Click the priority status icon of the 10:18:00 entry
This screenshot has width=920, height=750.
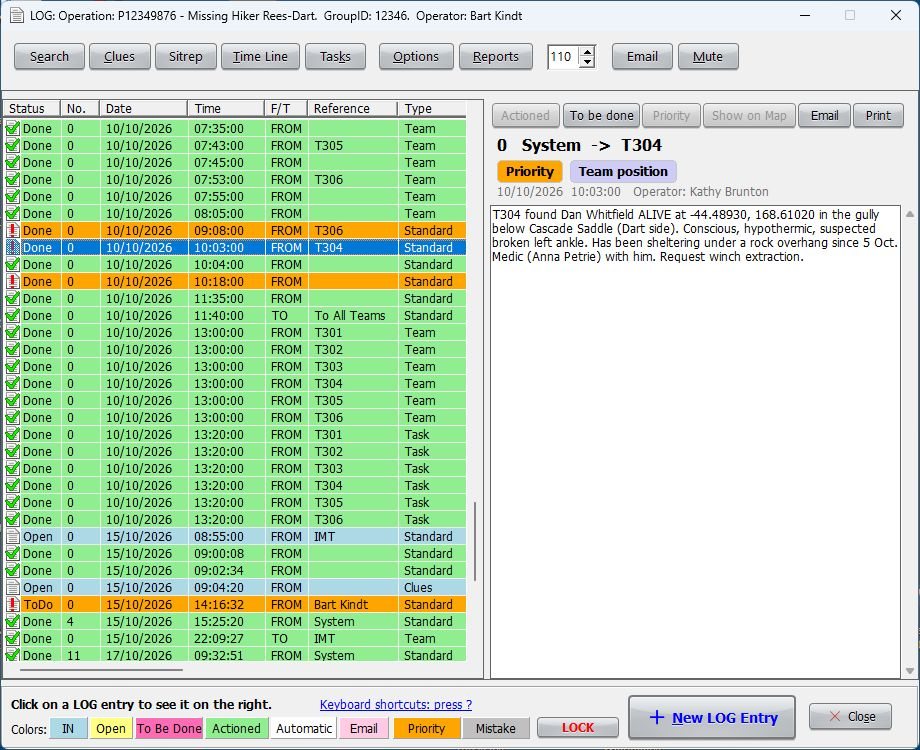pyautogui.click(x=12, y=282)
